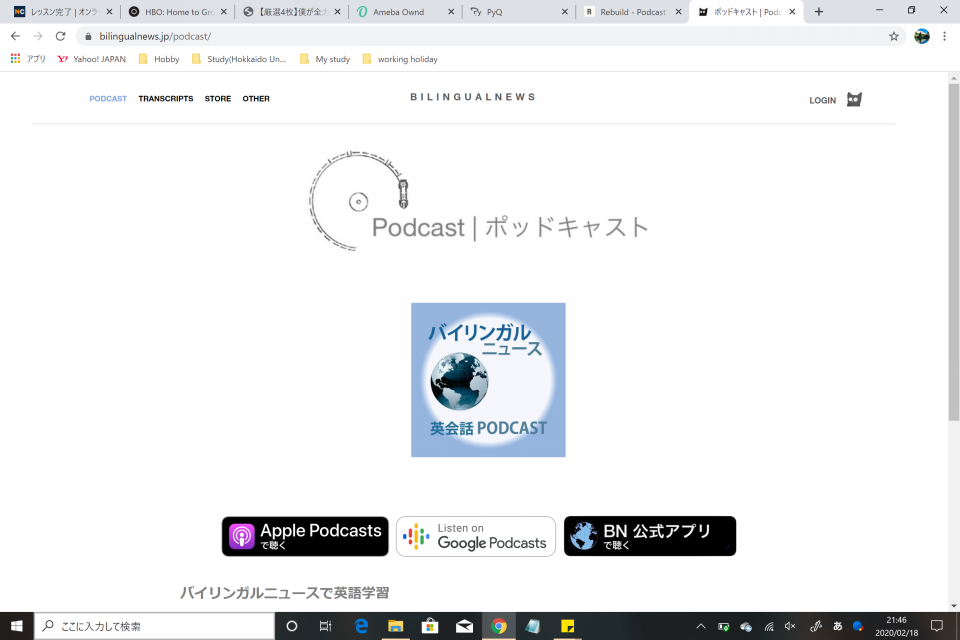The width and height of the screenshot is (960, 640).
Task: Close the Rebuild - Podcast tab
Action: [x=678, y=12]
